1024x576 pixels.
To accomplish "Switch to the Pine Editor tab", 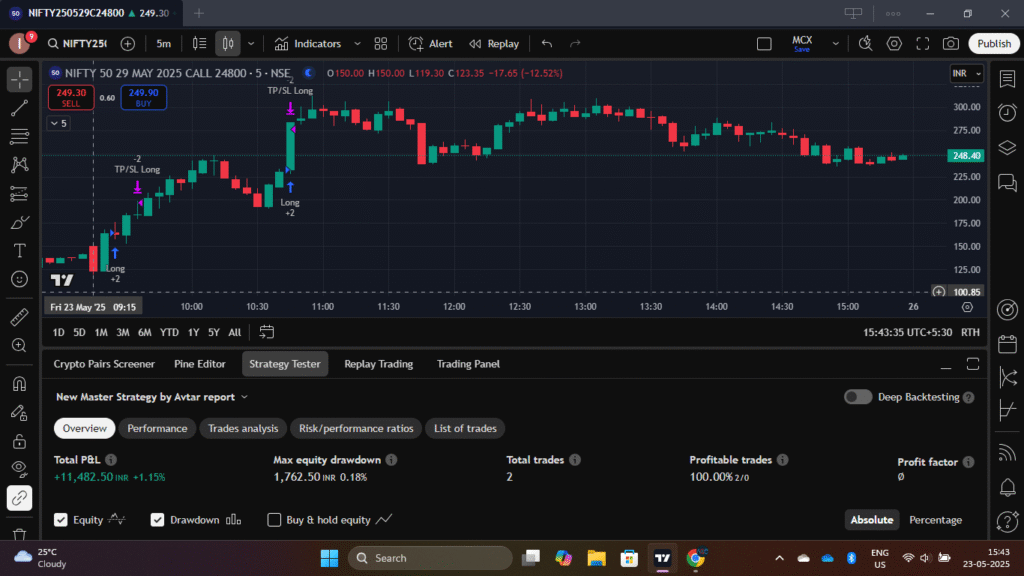I will (x=200, y=364).
